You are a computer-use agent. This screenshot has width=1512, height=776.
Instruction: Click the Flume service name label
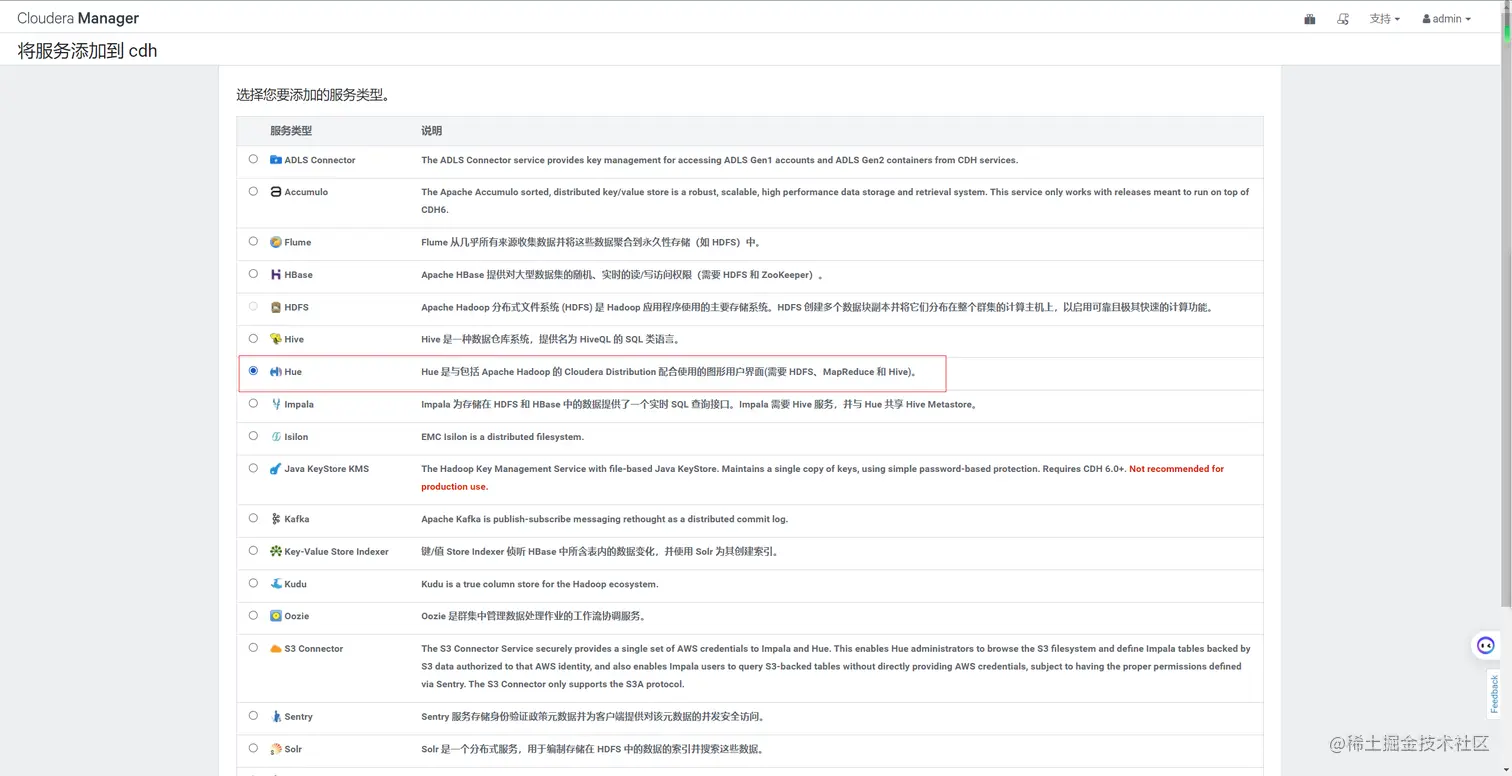pos(298,242)
